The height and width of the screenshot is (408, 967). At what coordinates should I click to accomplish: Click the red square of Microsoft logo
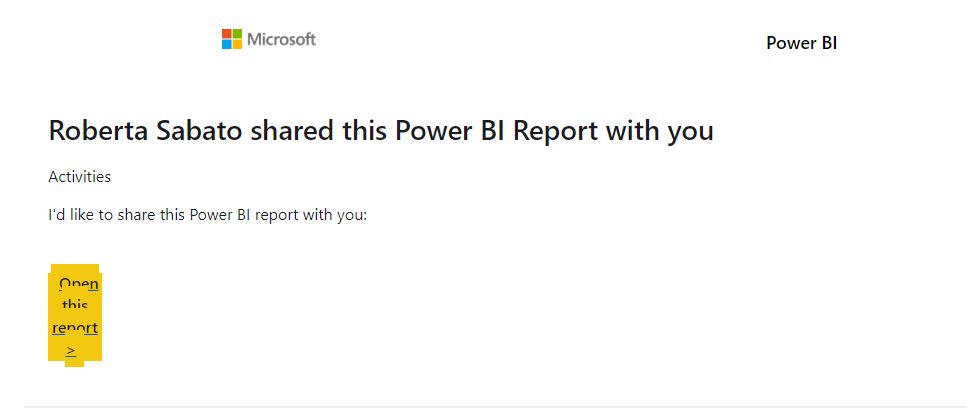227,34
